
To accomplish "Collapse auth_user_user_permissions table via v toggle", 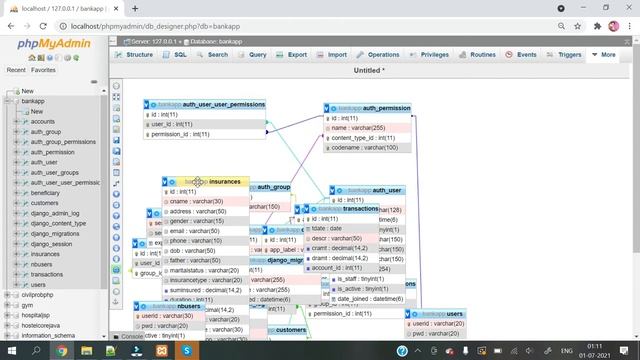I will (146, 105).
